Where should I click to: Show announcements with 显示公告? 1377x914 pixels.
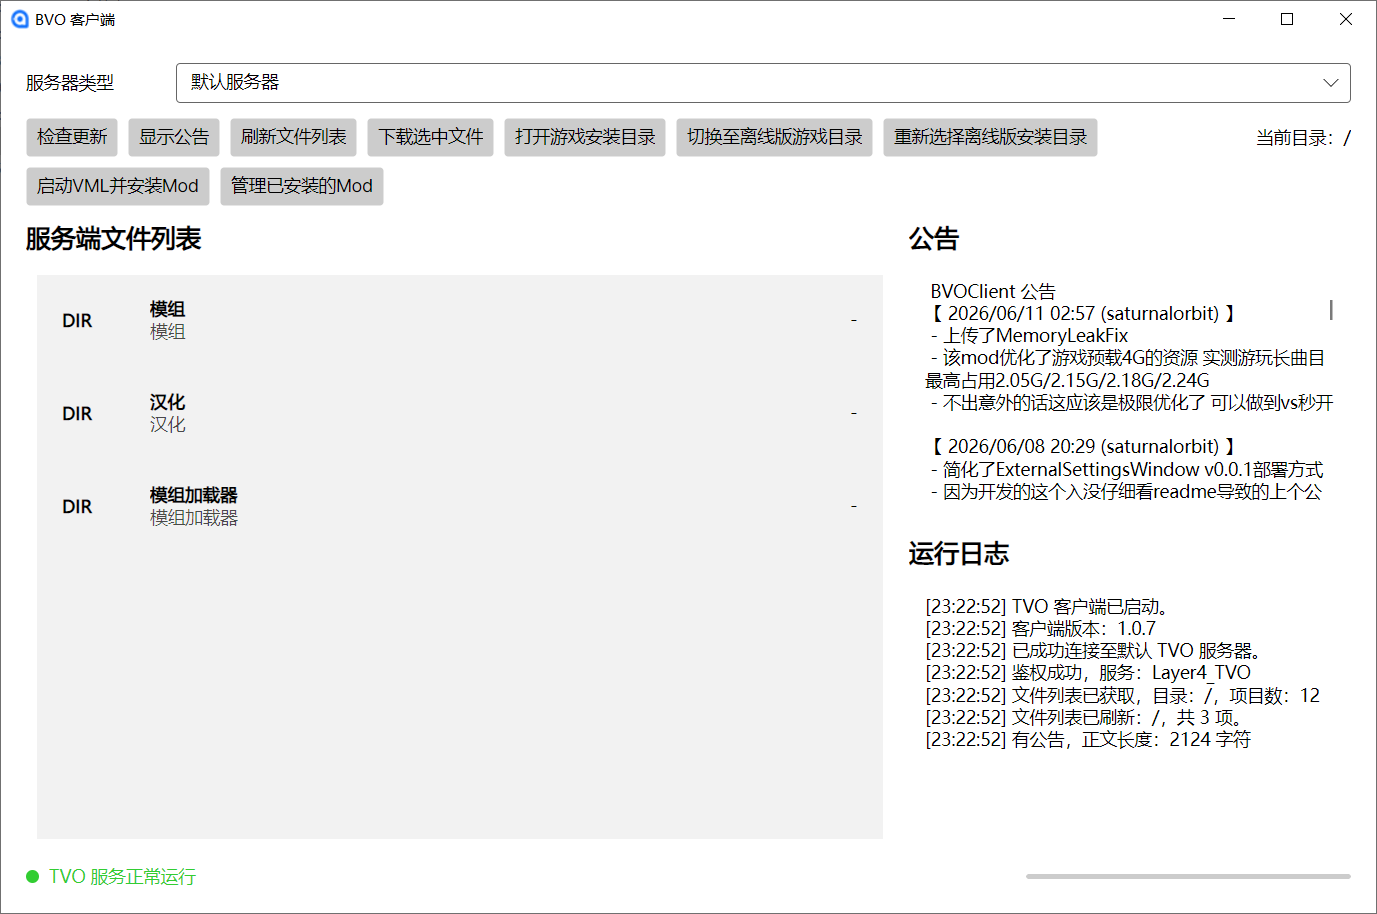(174, 137)
